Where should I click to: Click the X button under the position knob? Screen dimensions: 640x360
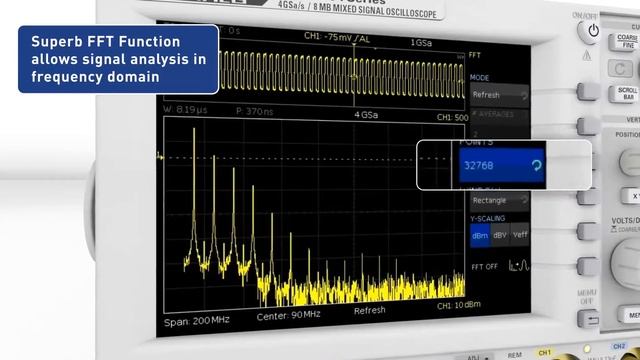tap(630, 196)
